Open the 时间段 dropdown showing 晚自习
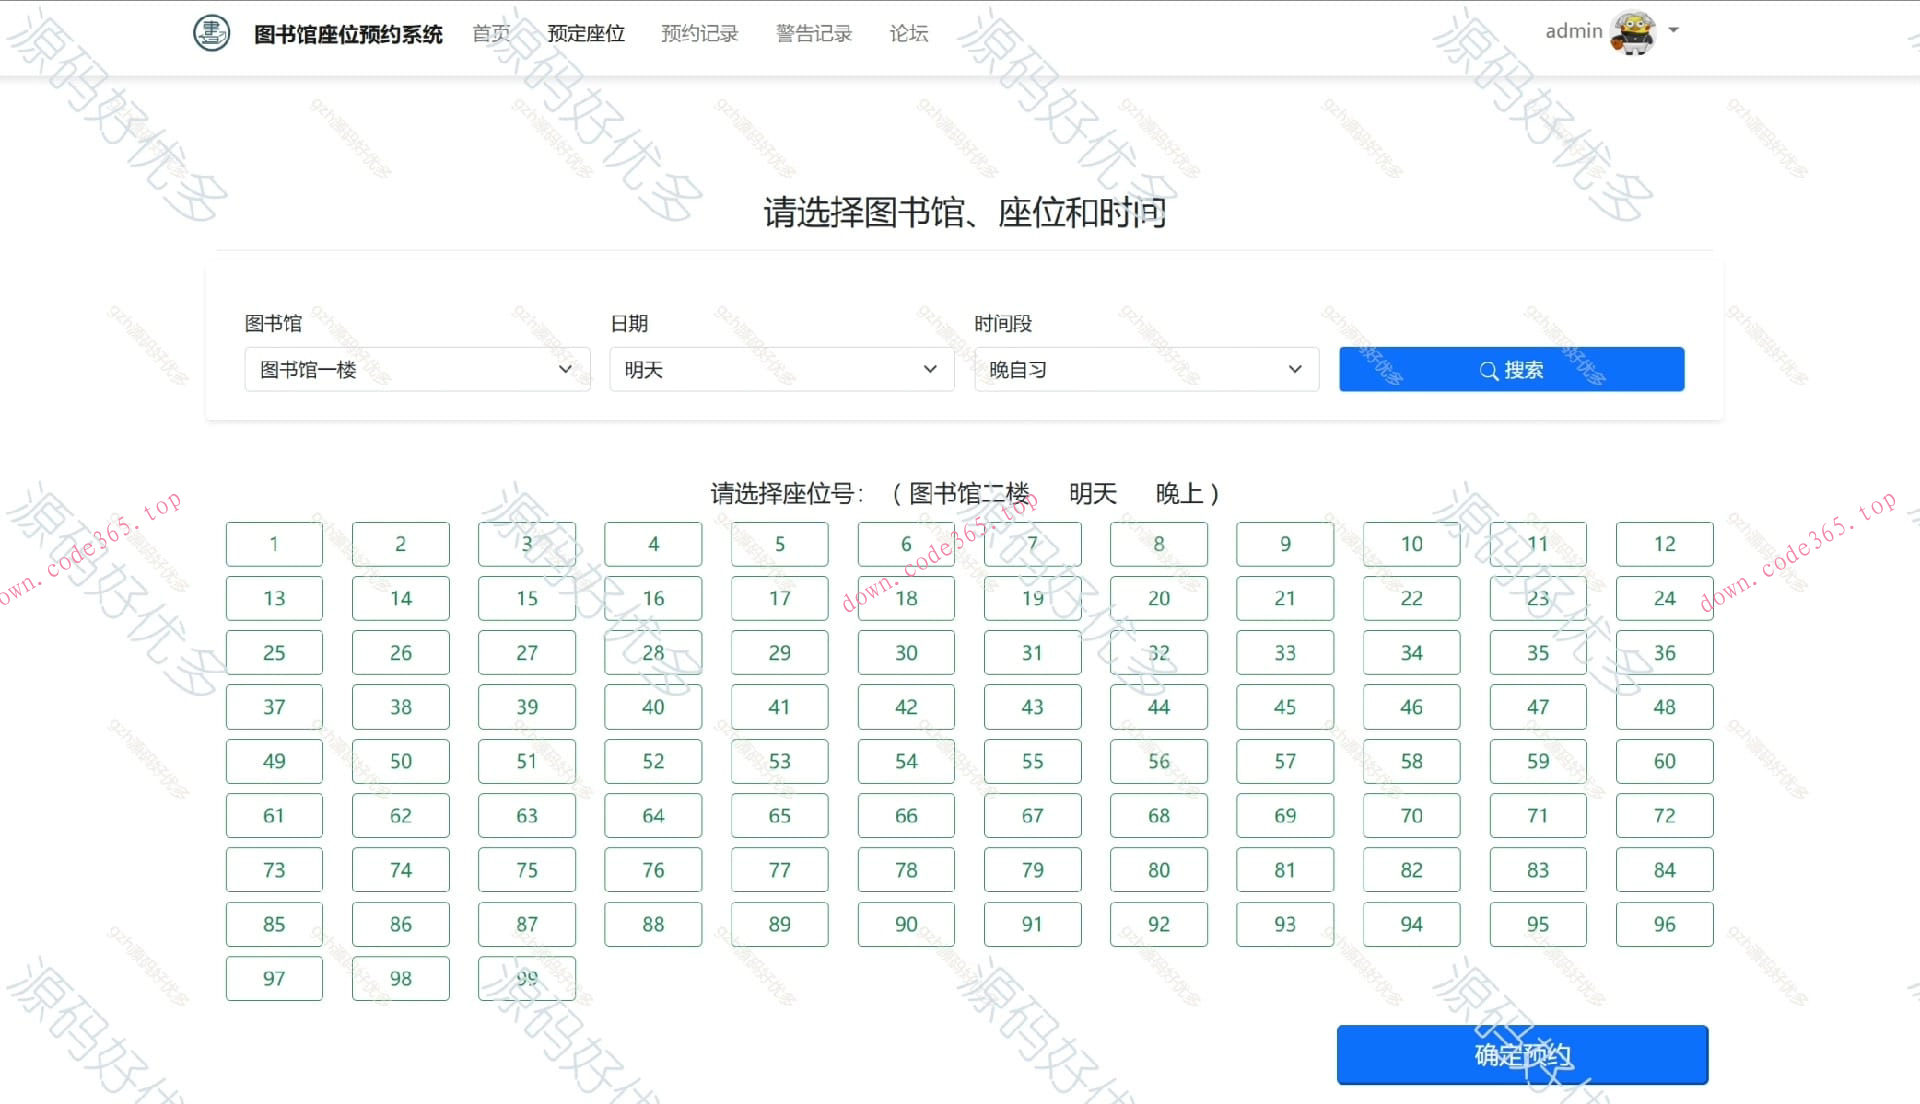This screenshot has width=1920, height=1104. (x=1146, y=369)
